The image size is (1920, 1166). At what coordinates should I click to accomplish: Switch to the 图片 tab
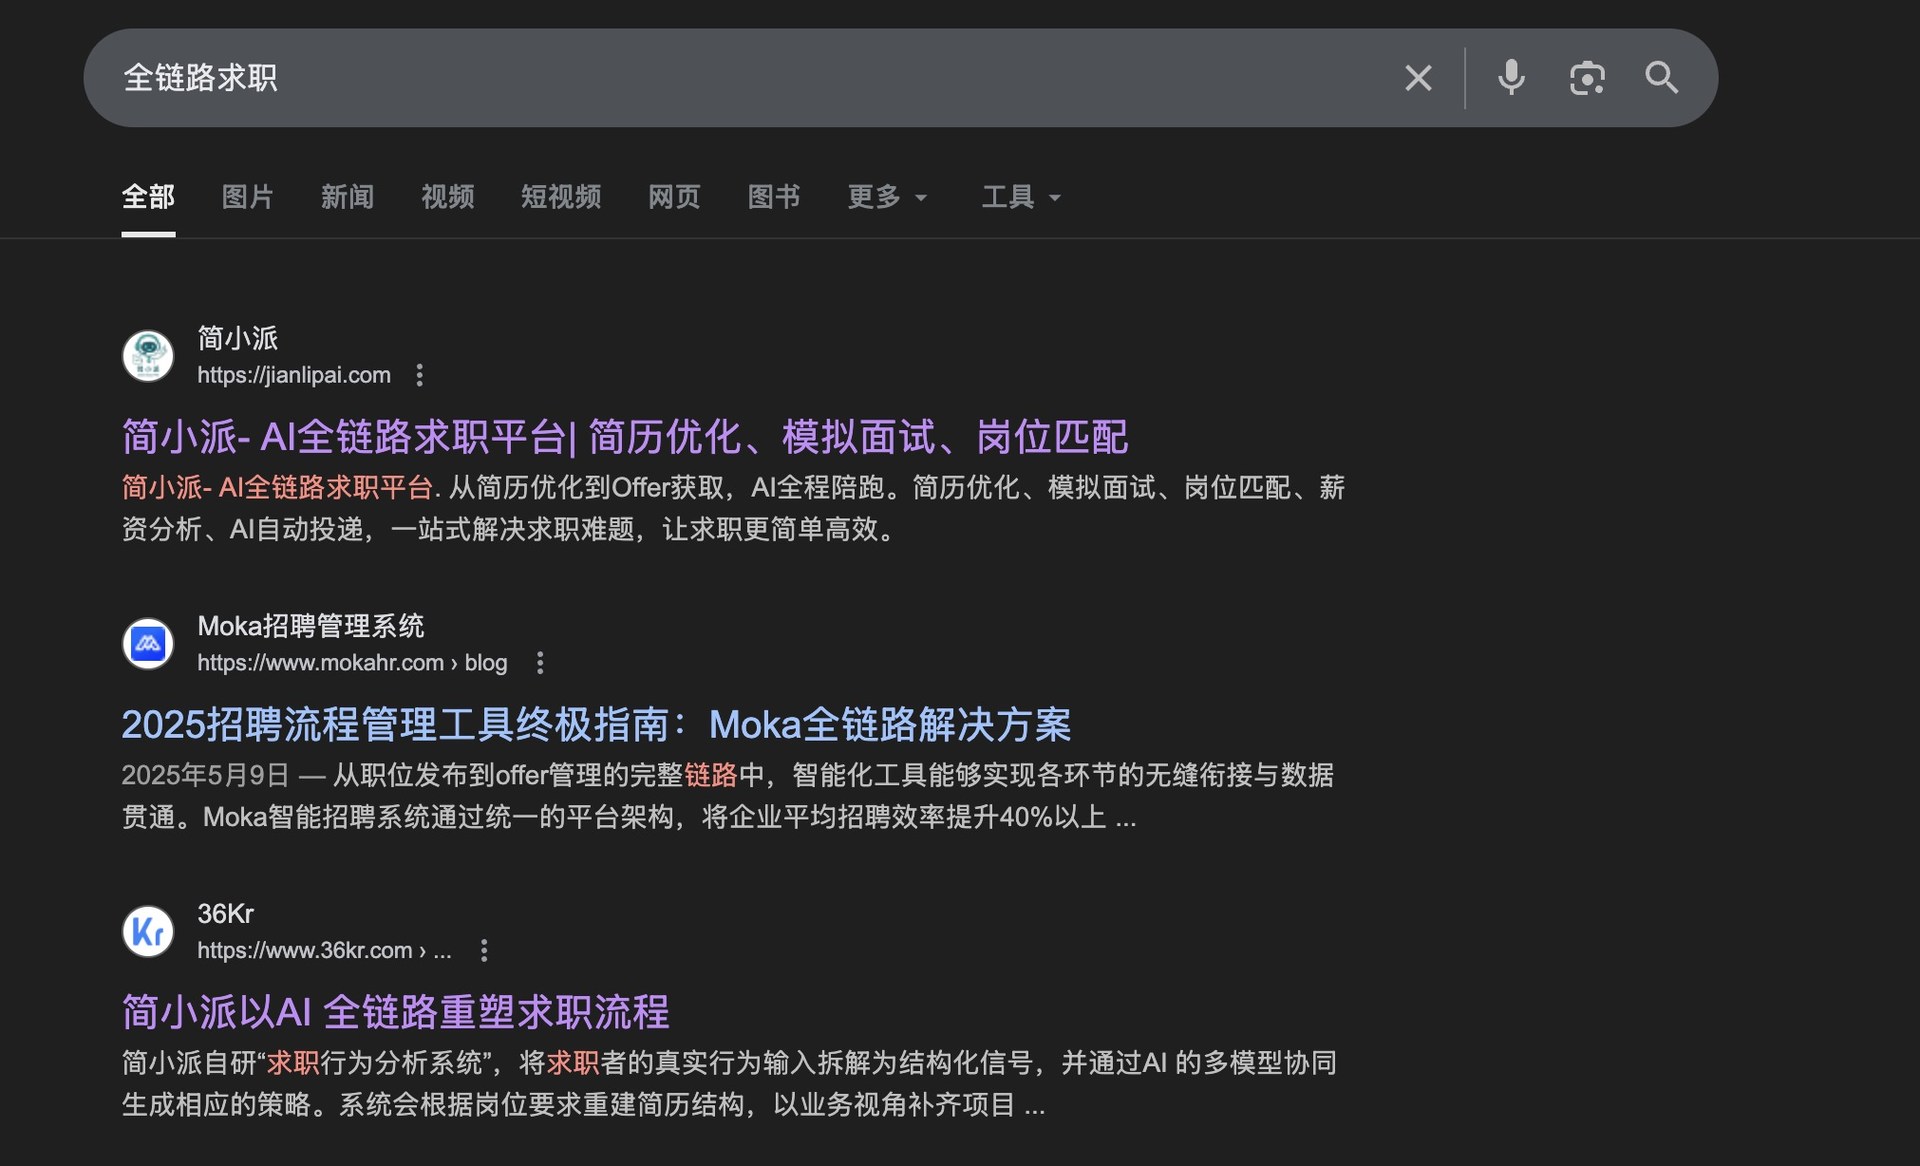[247, 197]
